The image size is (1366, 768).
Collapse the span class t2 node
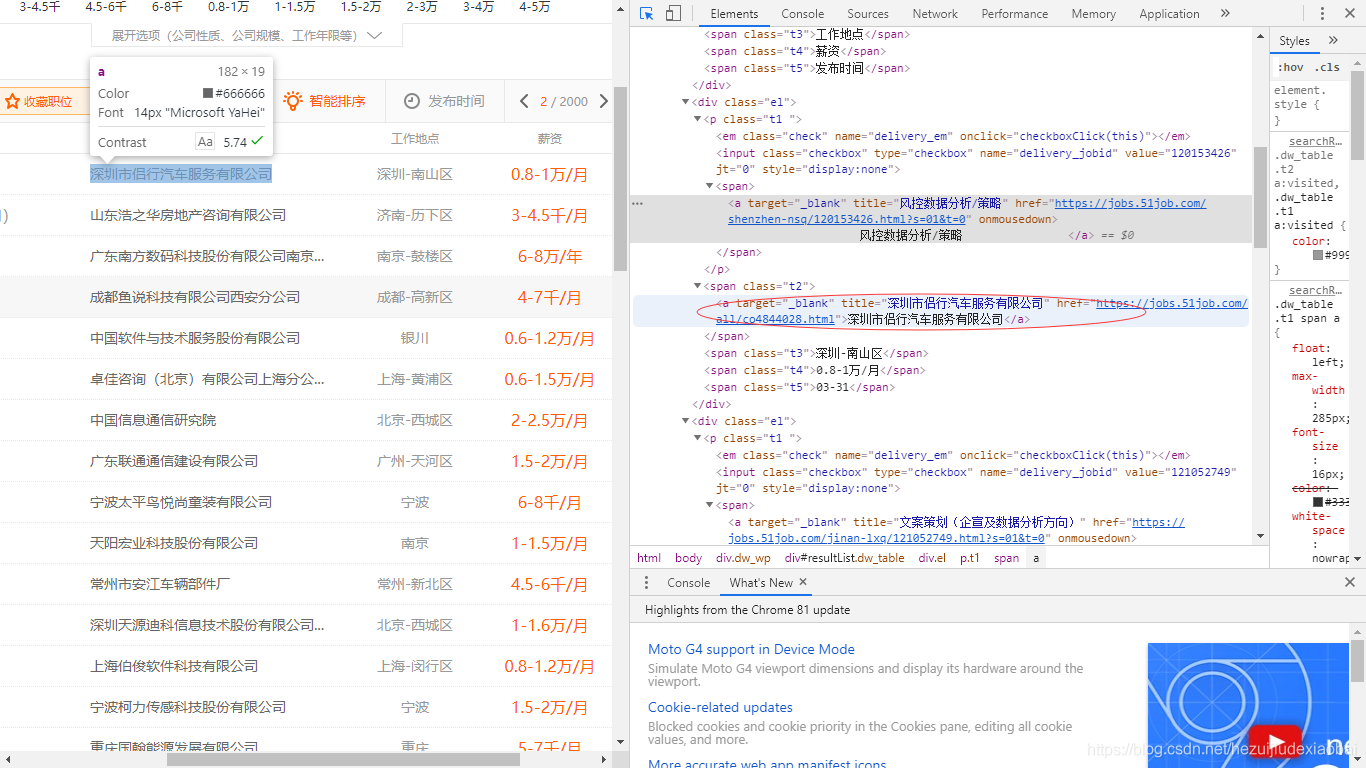(x=698, y=286)
